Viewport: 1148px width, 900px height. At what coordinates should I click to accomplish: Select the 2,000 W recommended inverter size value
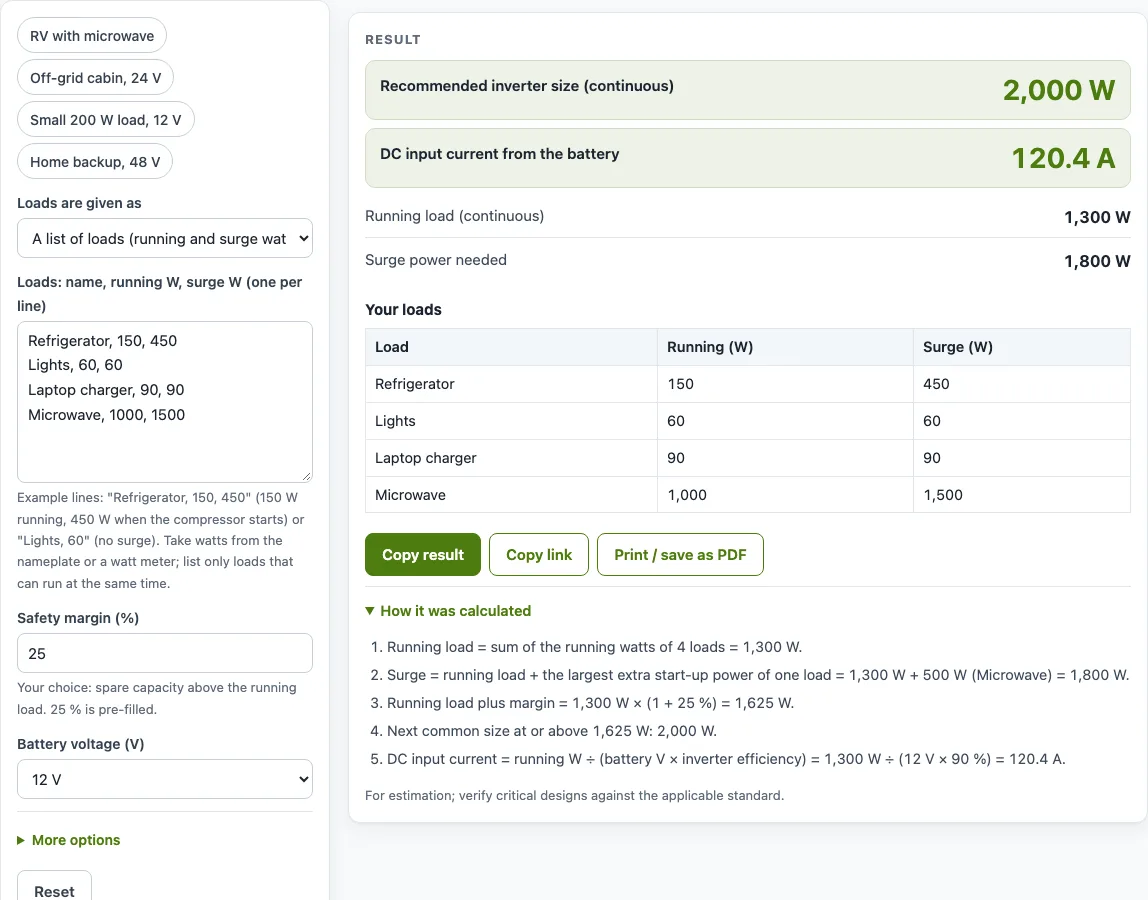[1059, 90]
